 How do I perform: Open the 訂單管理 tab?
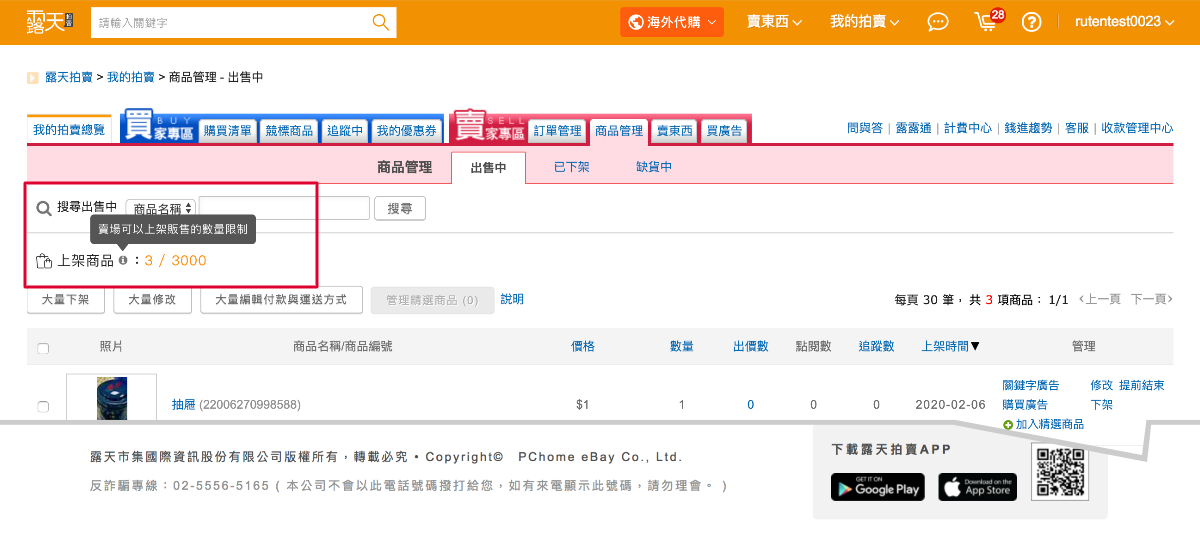pos(557,131)
